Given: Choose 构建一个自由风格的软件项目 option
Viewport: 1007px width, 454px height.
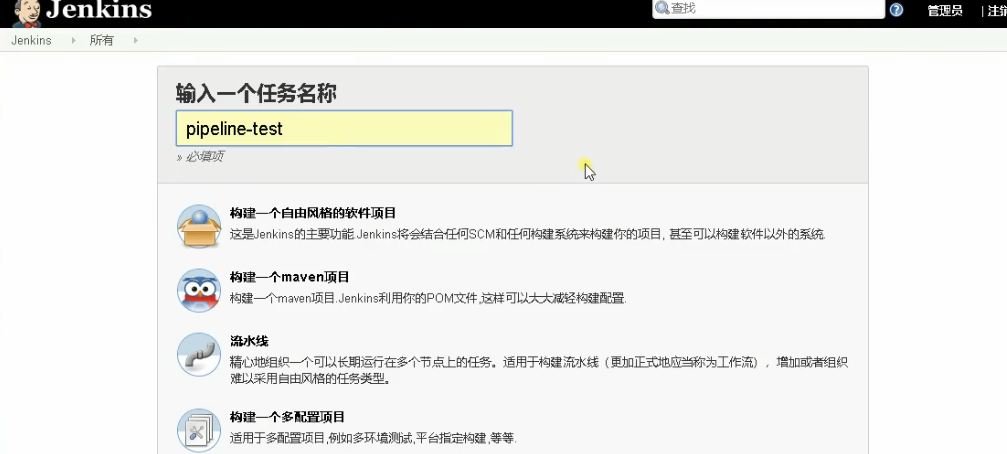Looking at the screenshot, I should click(x=313, y=213).
